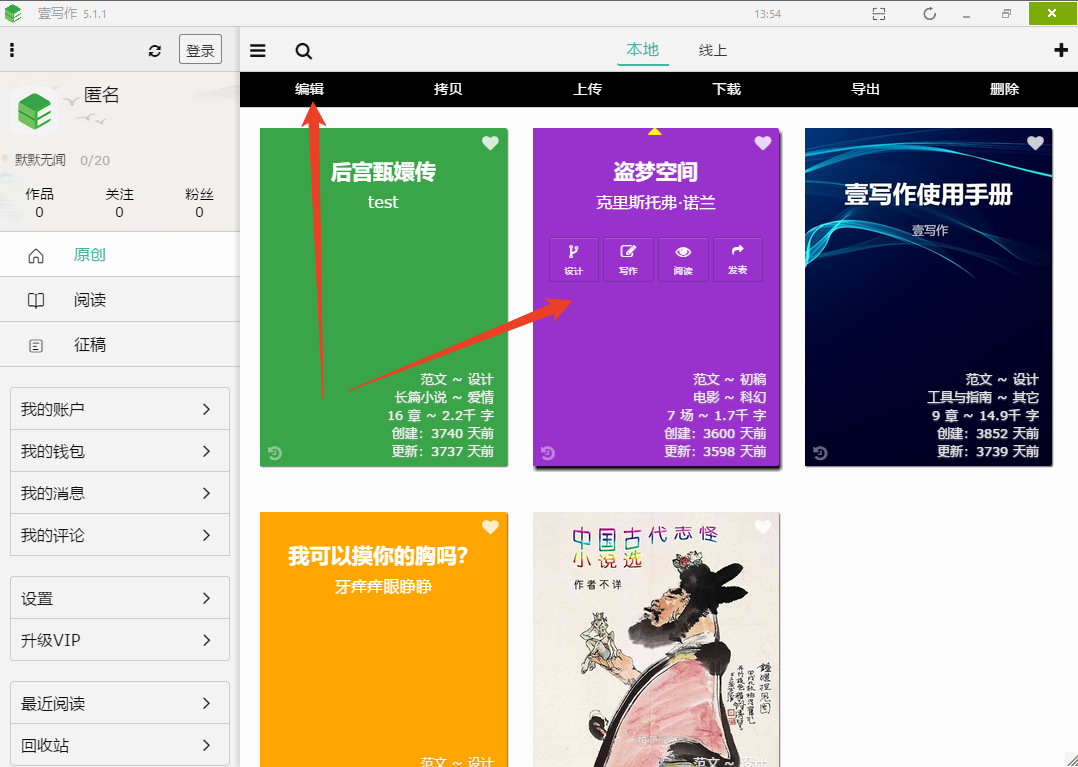The height and width of the screenshot is (767, 1078).
Task: Select 导出 in the action bar
Action: [866, 89]
